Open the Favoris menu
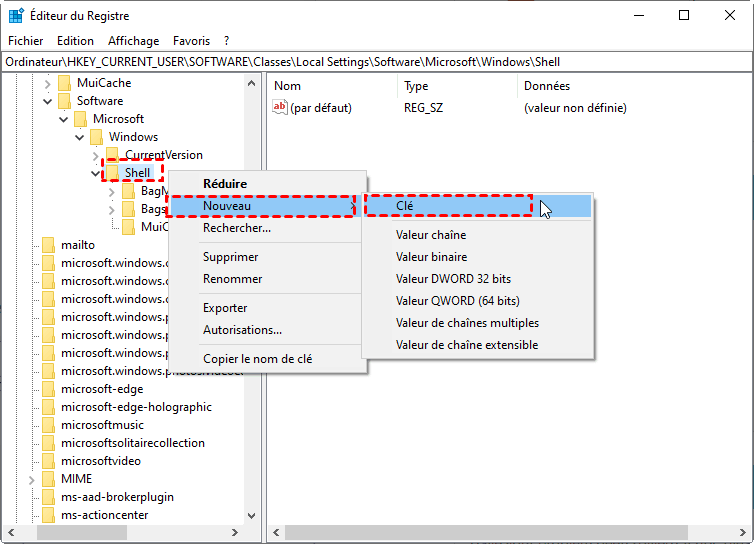Image resolution: width=754 pixels, height=544 pixels. pos(191,41)
